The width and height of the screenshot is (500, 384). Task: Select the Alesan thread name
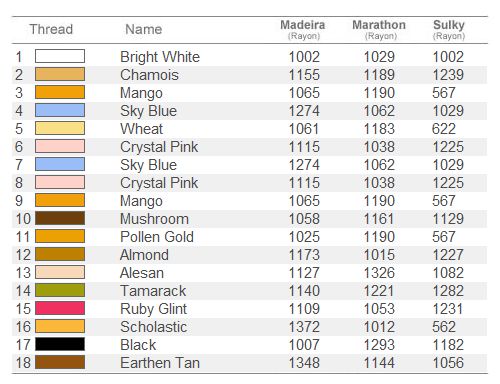tap(142, 273)
